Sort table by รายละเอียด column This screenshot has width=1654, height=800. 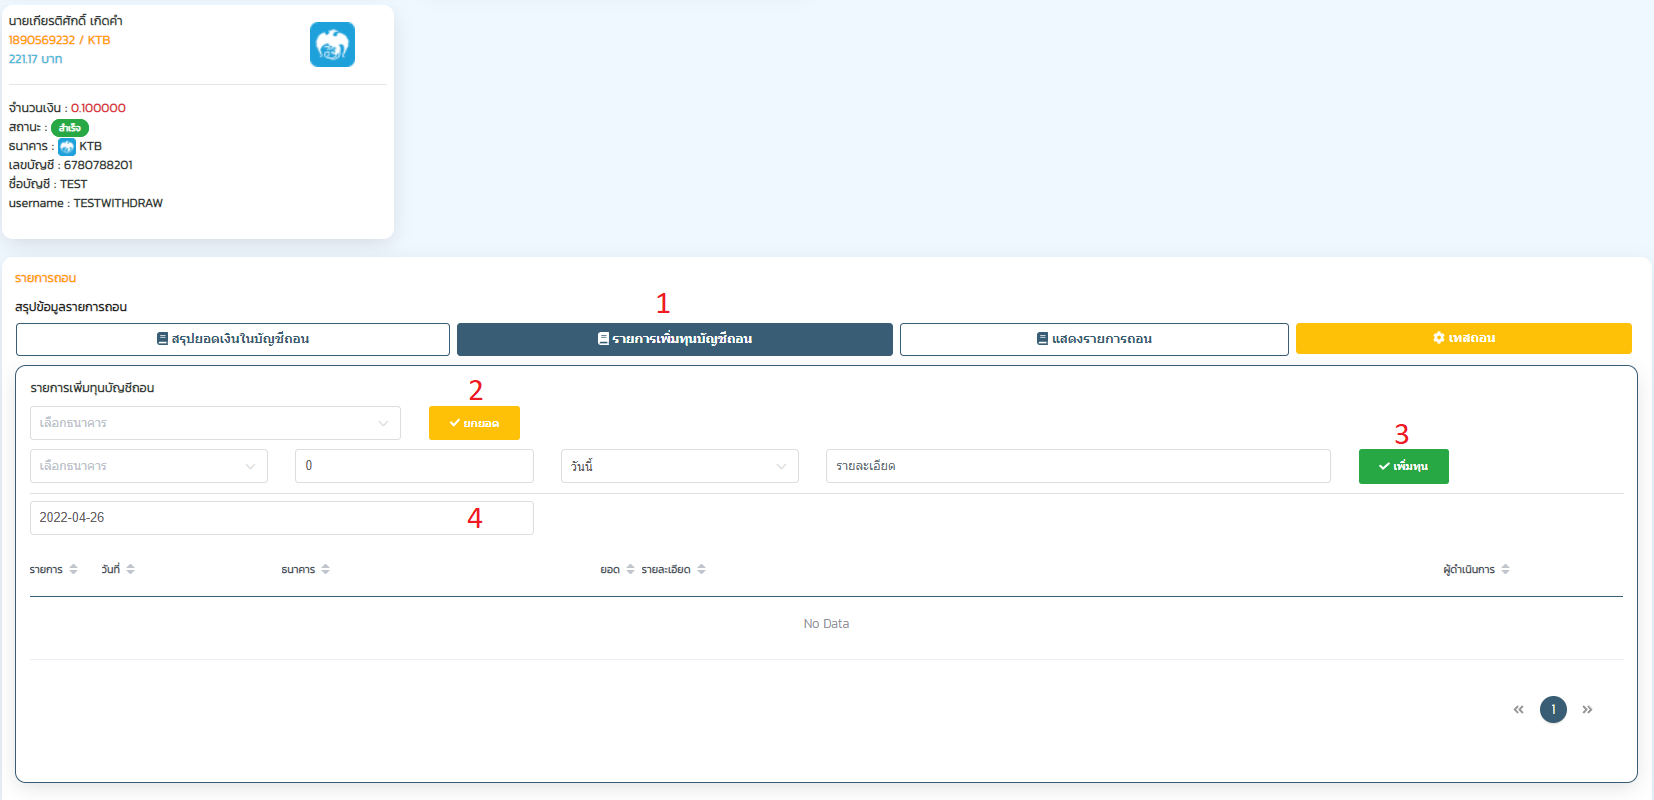[701, 570]
